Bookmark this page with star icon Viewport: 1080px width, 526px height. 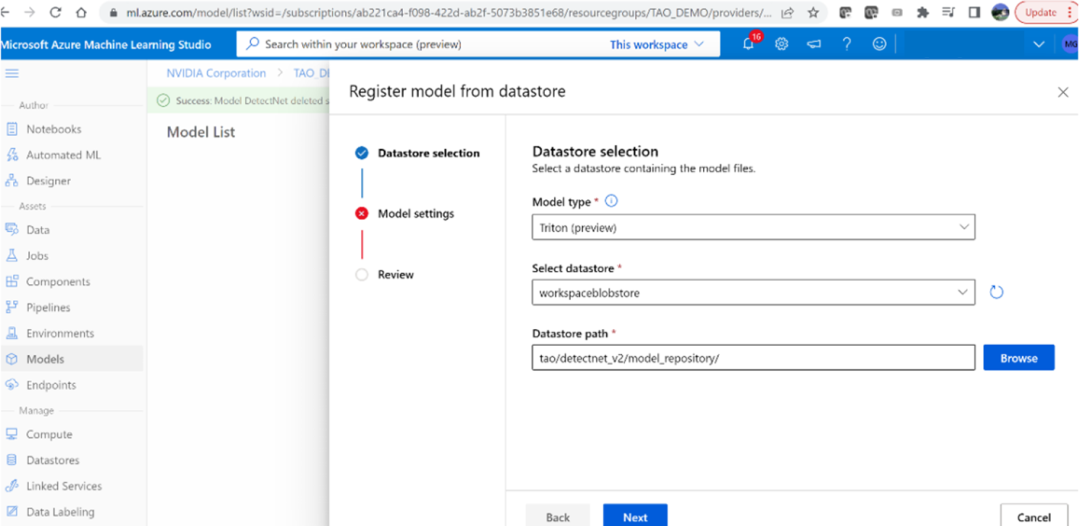813,12
